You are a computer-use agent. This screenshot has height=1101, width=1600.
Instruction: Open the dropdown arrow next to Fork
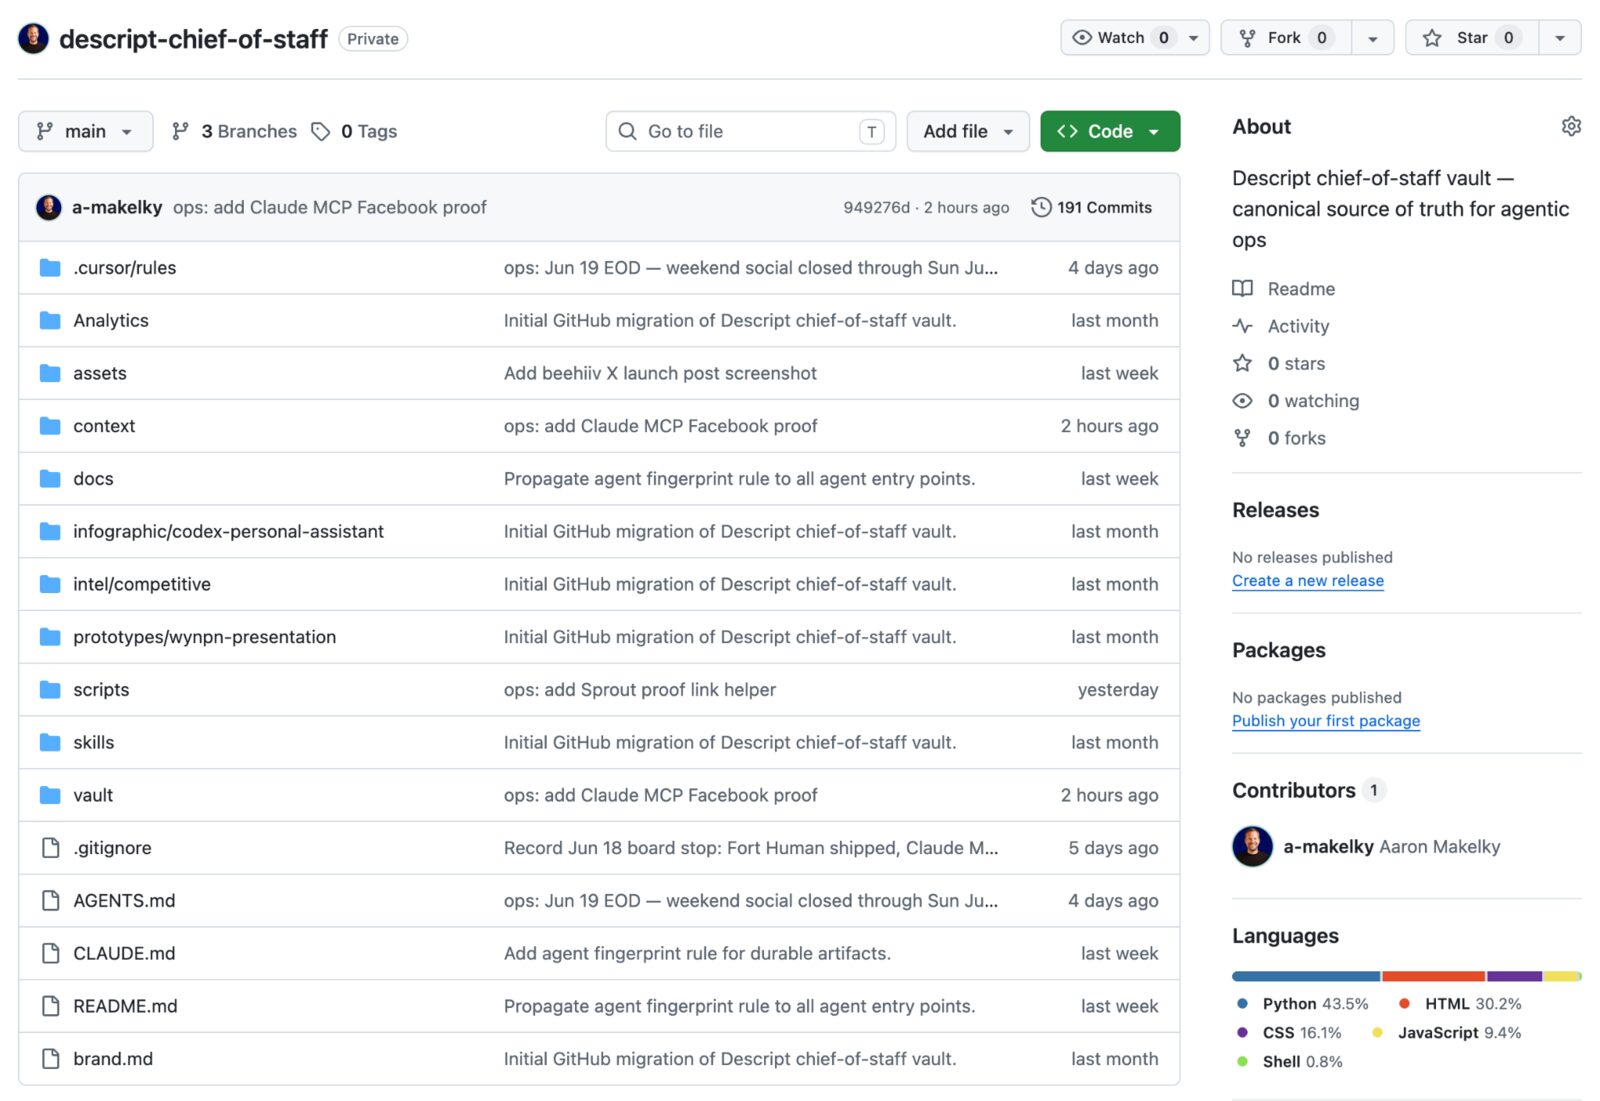click(1373, 38)
